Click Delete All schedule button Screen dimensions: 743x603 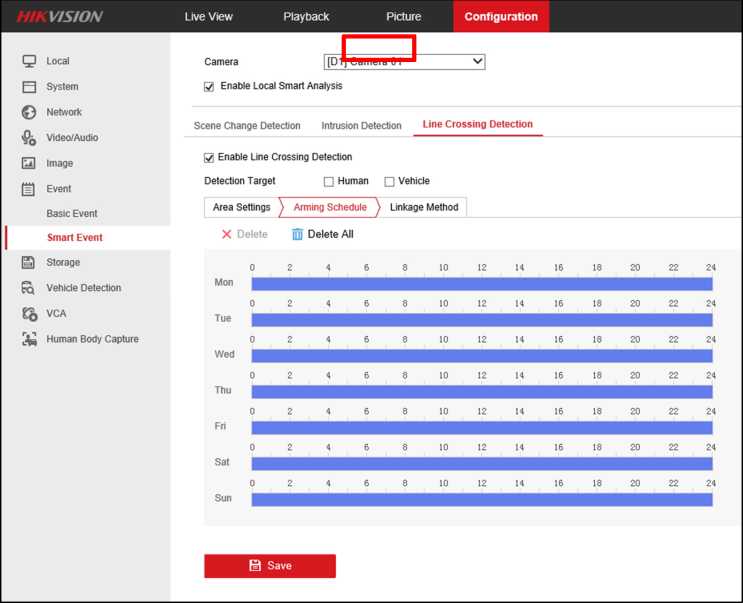(322, 234)
